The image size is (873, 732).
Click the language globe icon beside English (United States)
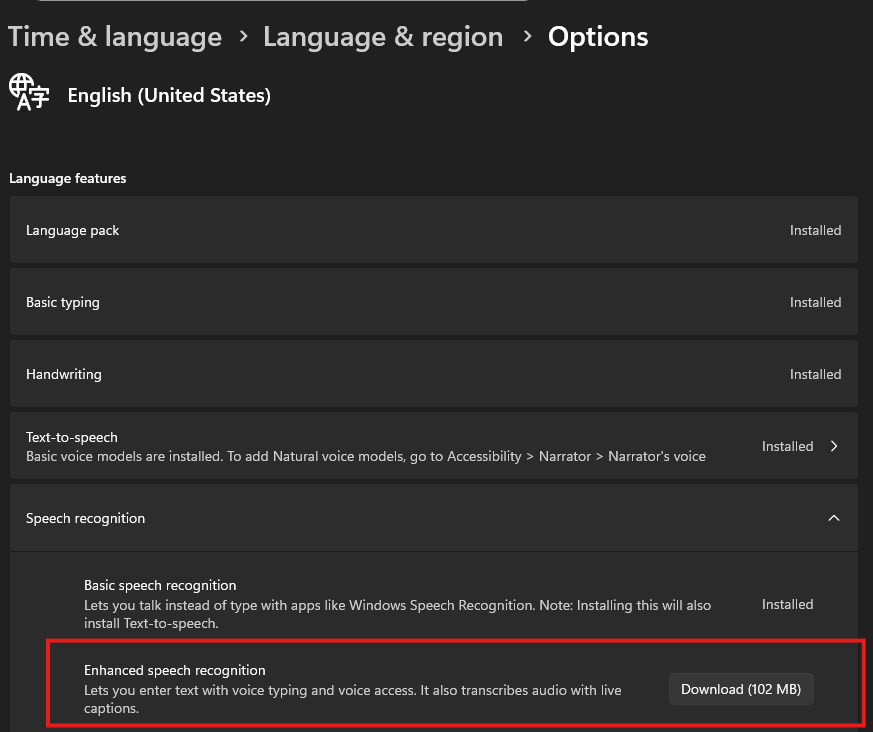click(x=29, y=92)
